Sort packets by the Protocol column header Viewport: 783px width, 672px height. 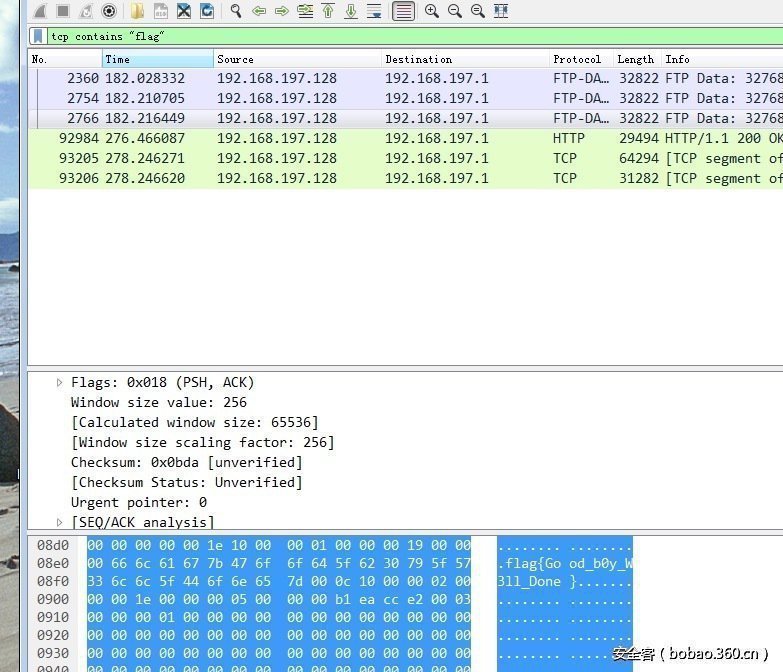(578, 59)
